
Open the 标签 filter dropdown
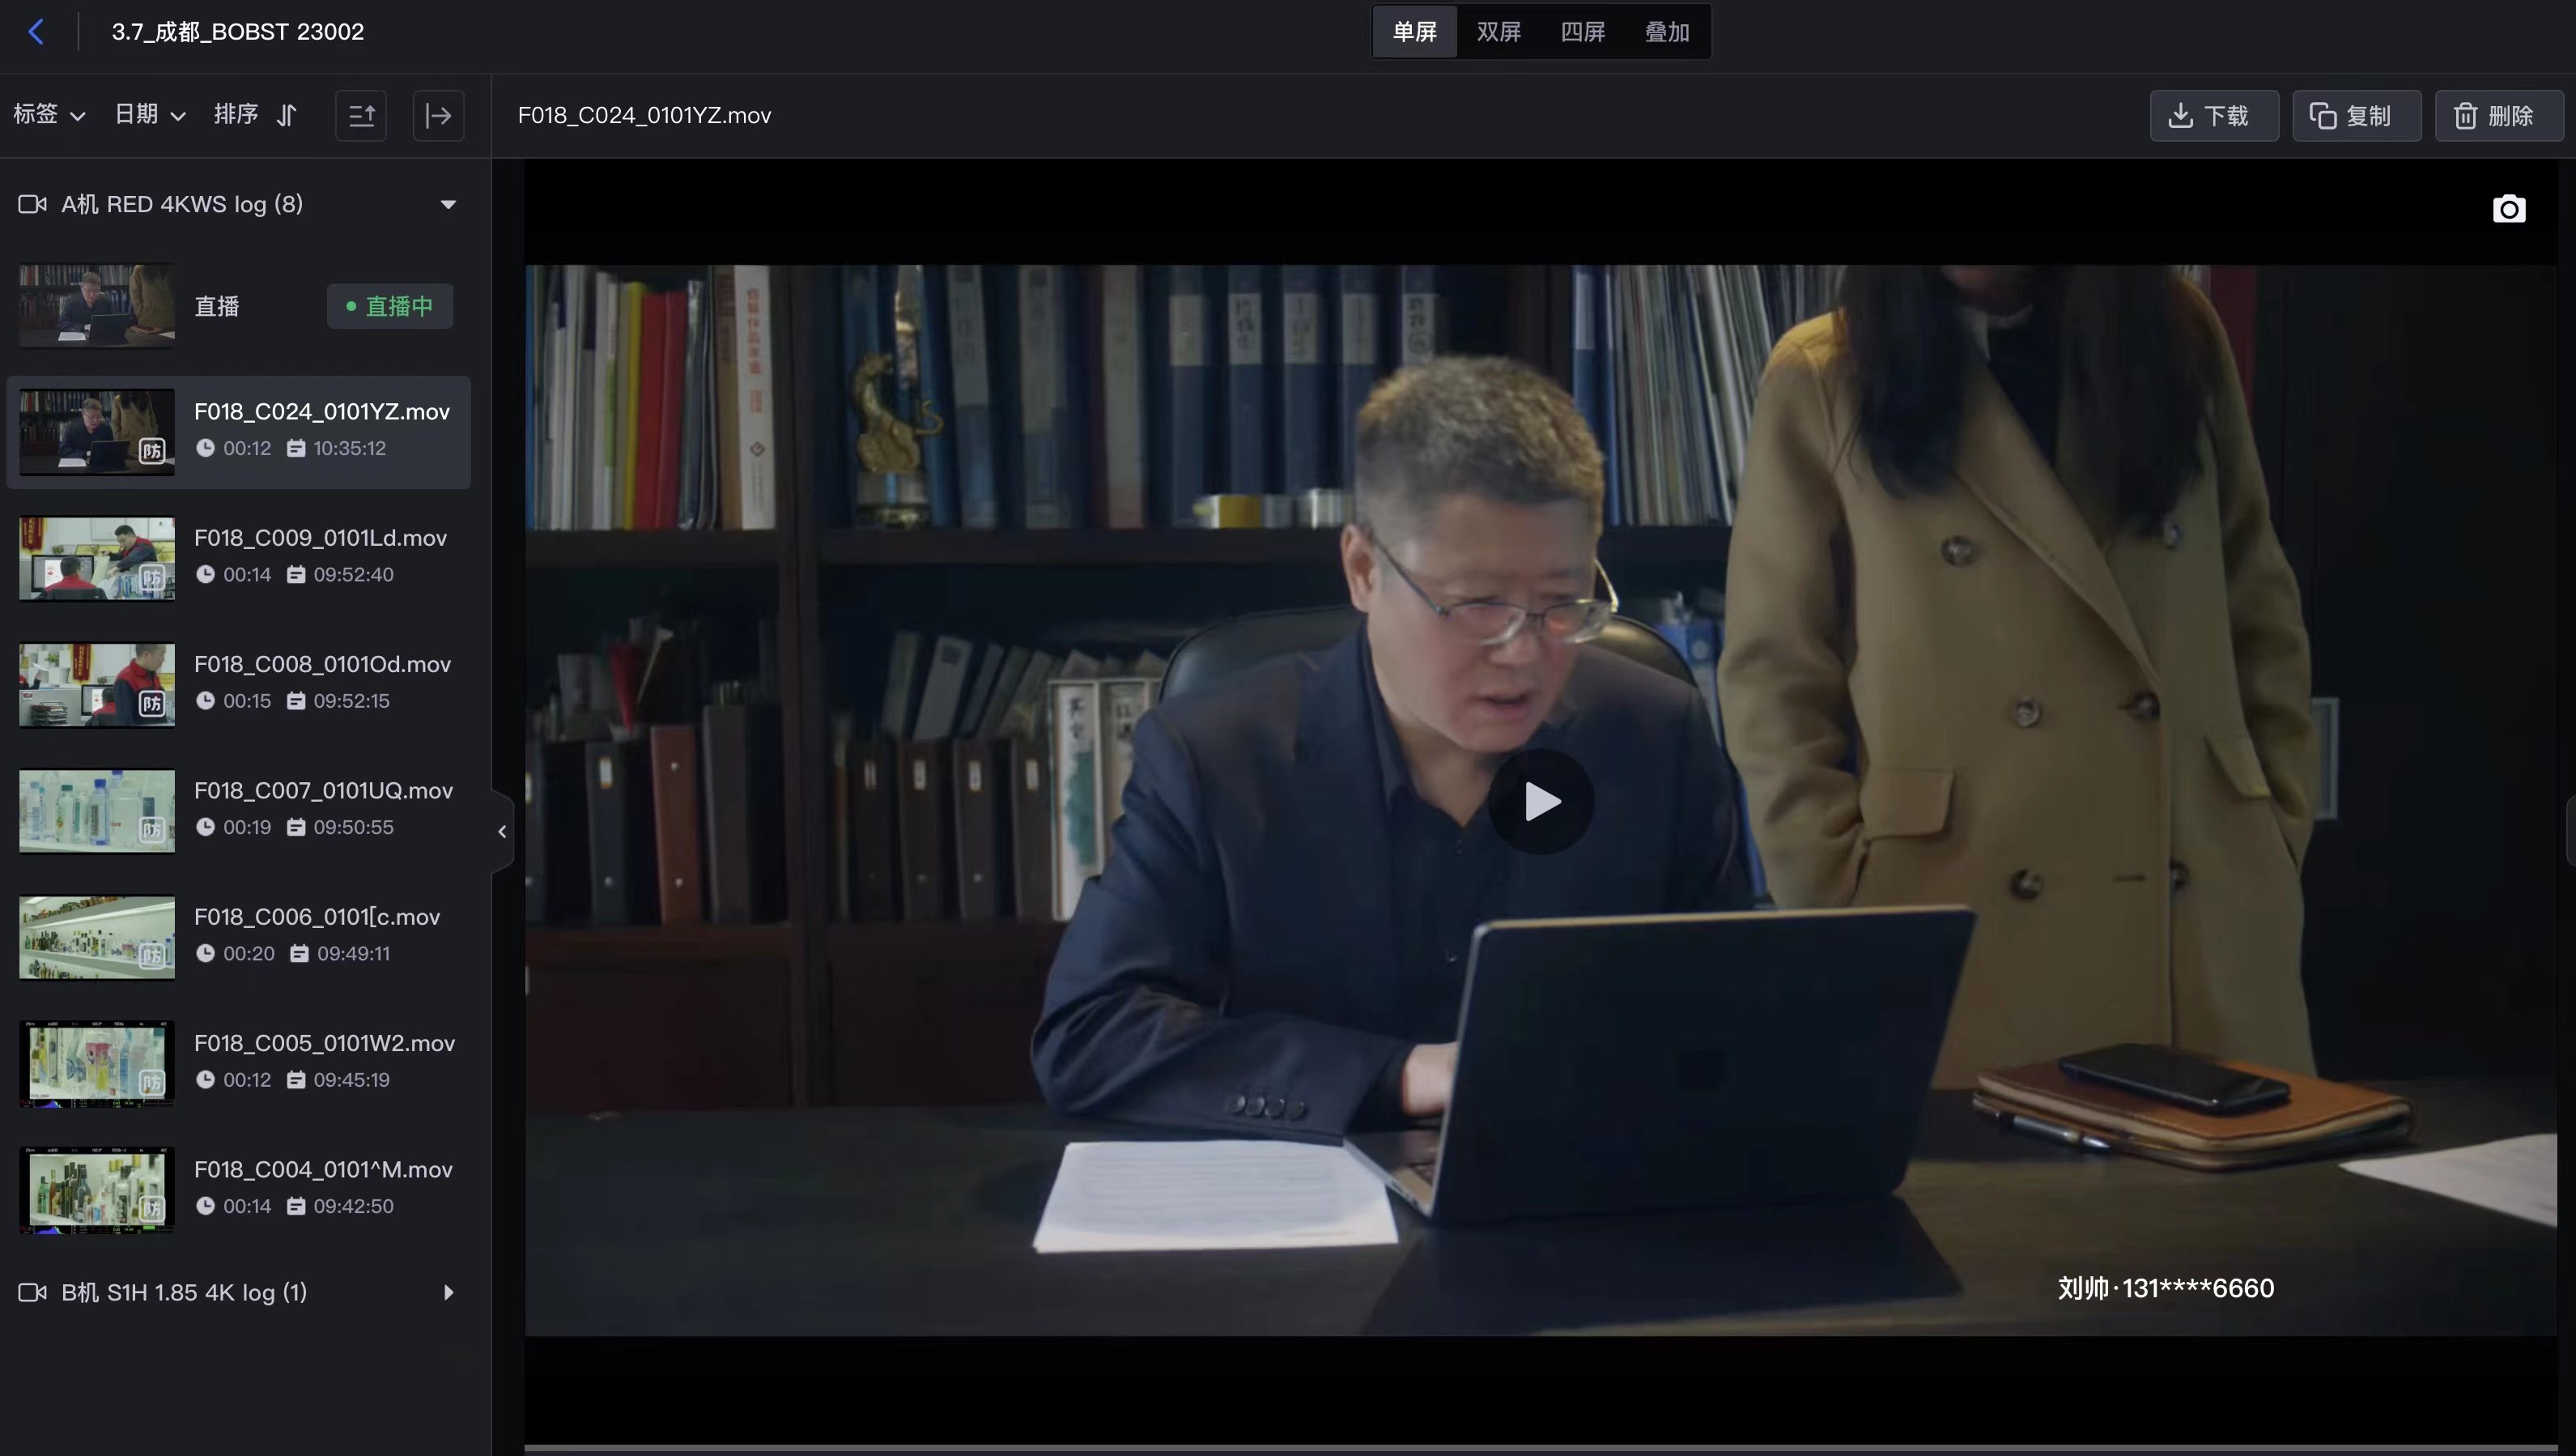[49, 114]
